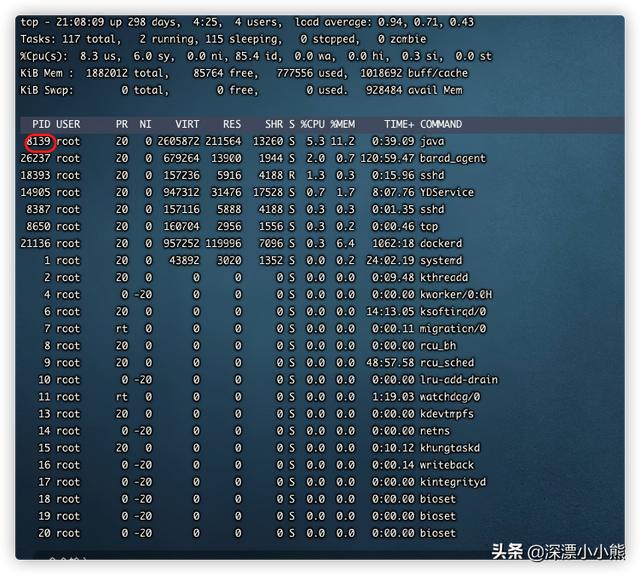The width and height of the screenshot is (640, 575).
Task: Click the load average values
Action: tap(433, 22)
